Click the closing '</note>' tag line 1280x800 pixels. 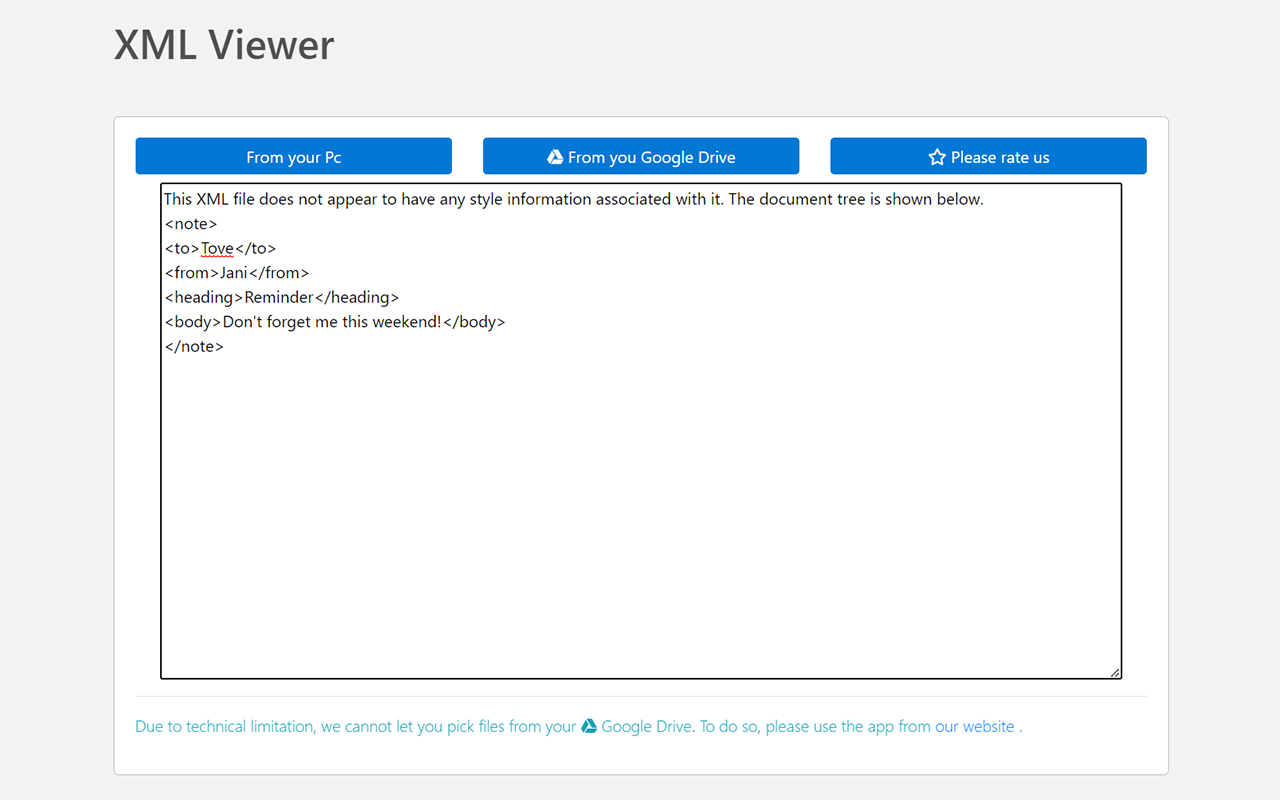pos(194,346)
